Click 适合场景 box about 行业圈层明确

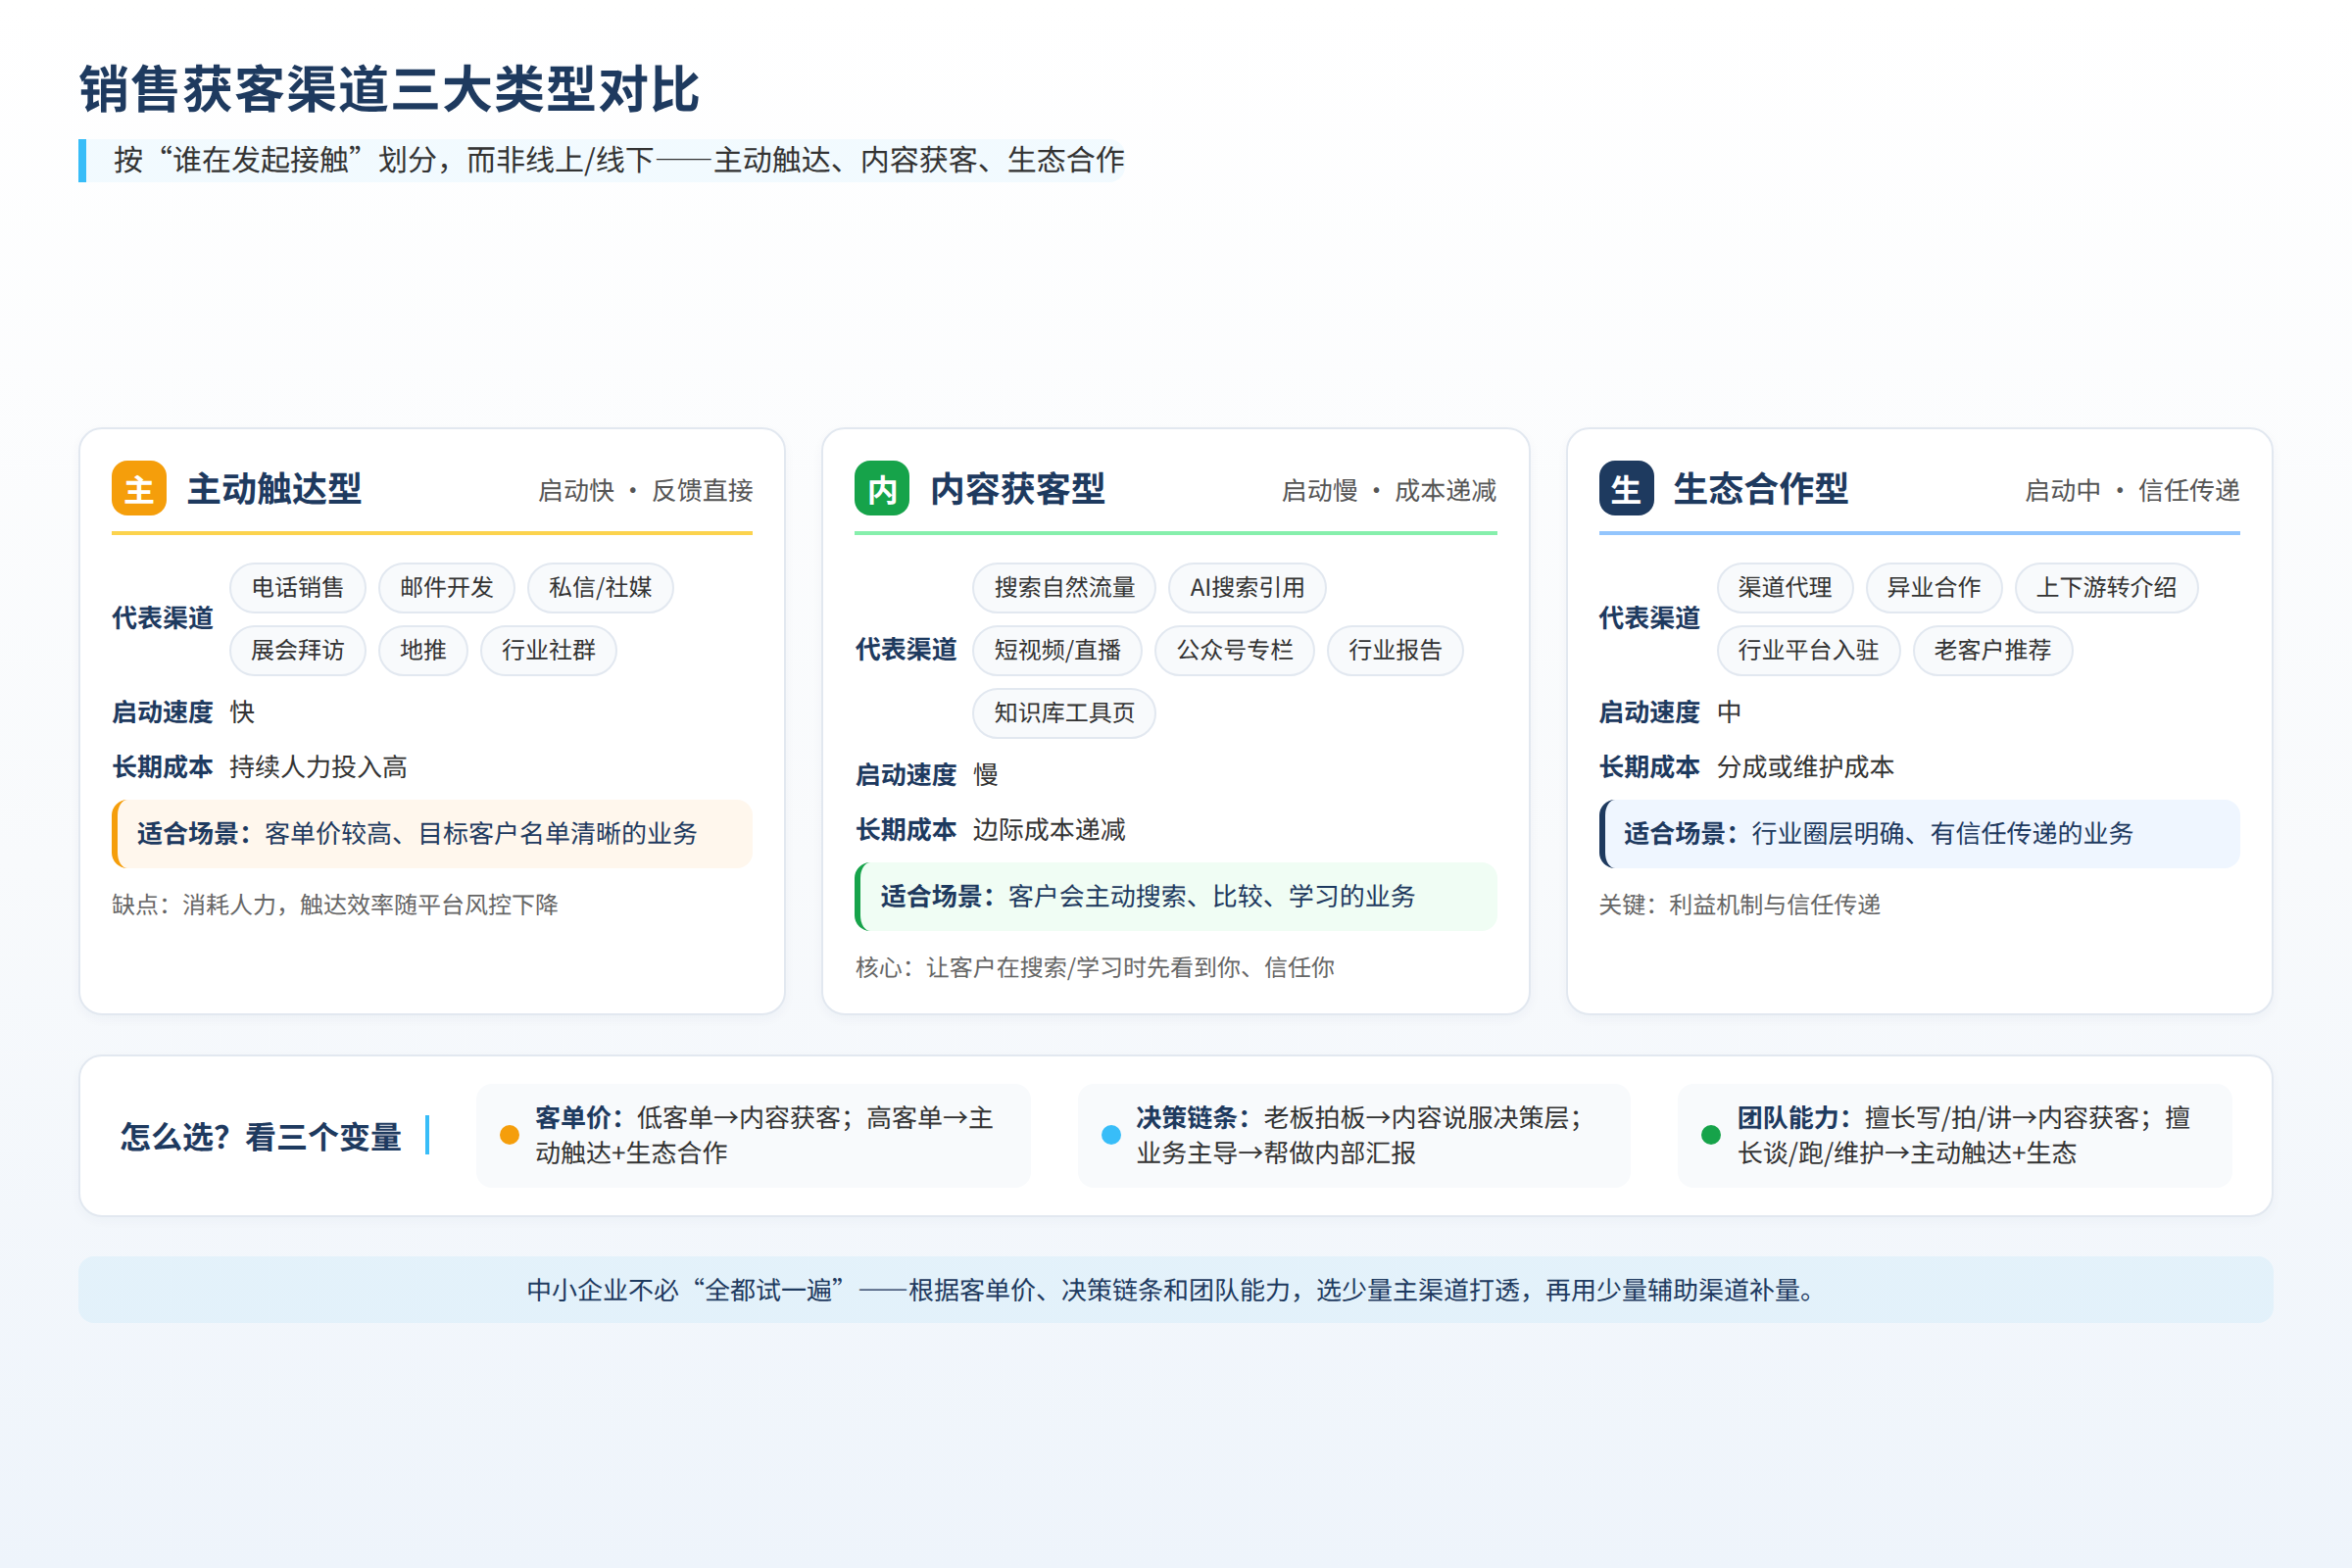[1919, 834]
